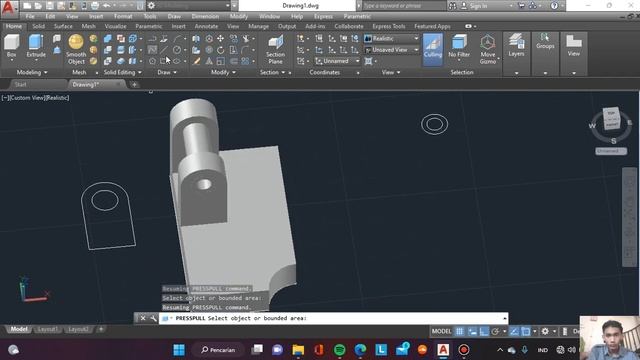Image resolution: width=640 pixels, height=360 pixels.
Task: Add new drawing tab with plus button
Action: coord(134,84)
